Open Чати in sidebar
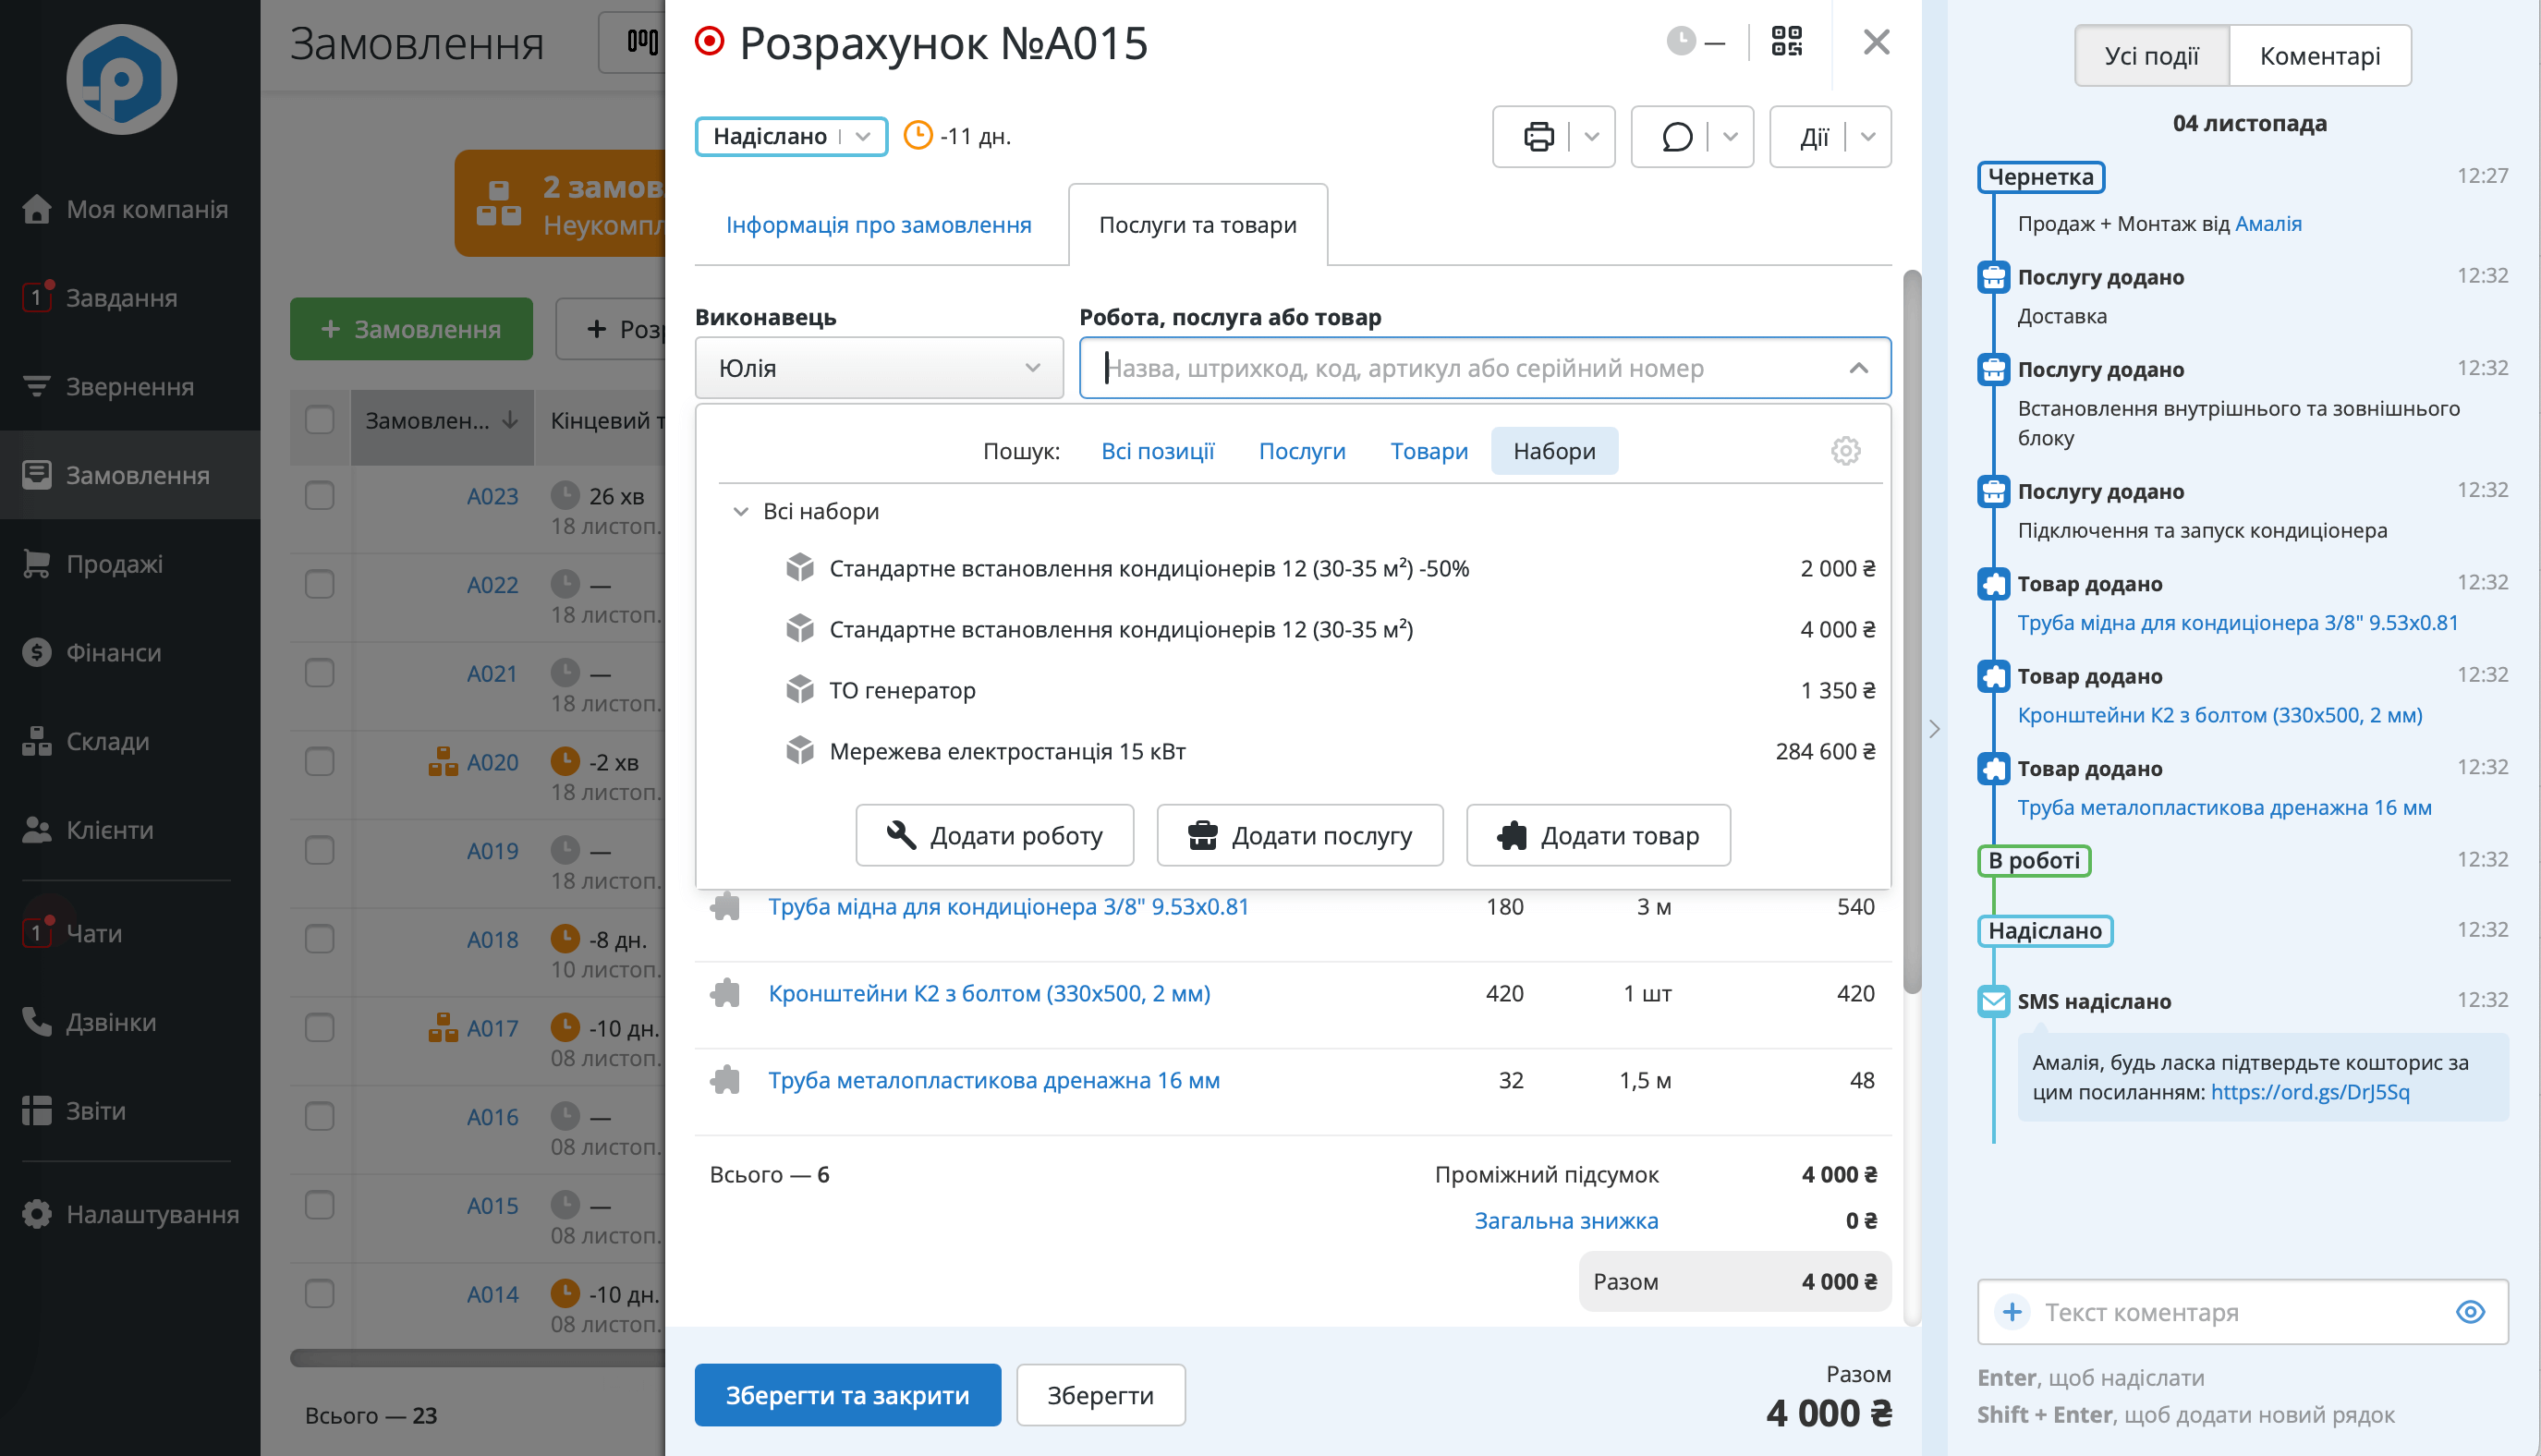This screenshot has width=2541, height=1456. tap(130, 933)
